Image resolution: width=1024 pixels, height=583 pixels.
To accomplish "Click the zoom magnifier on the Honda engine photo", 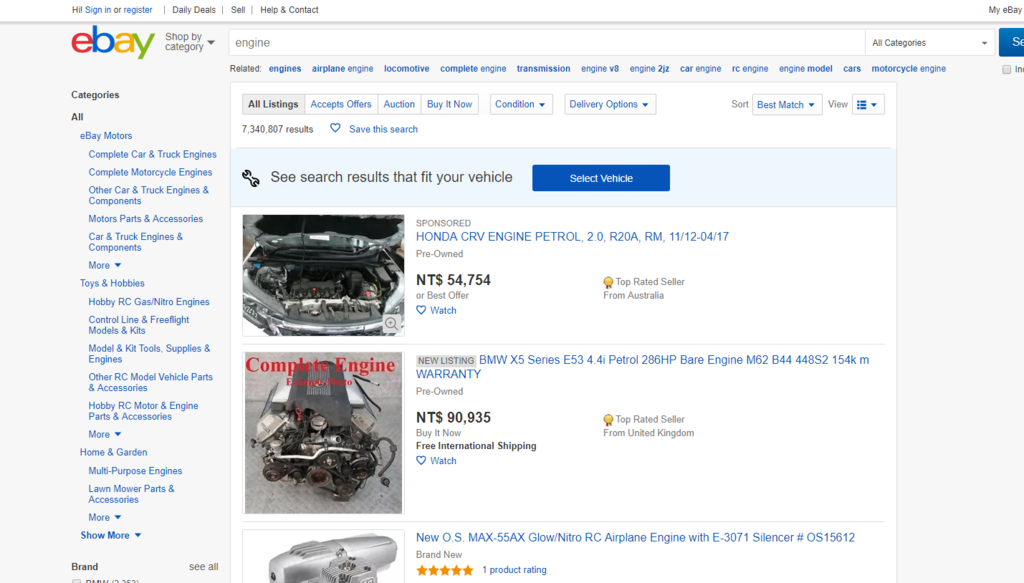I will (392, 323).
